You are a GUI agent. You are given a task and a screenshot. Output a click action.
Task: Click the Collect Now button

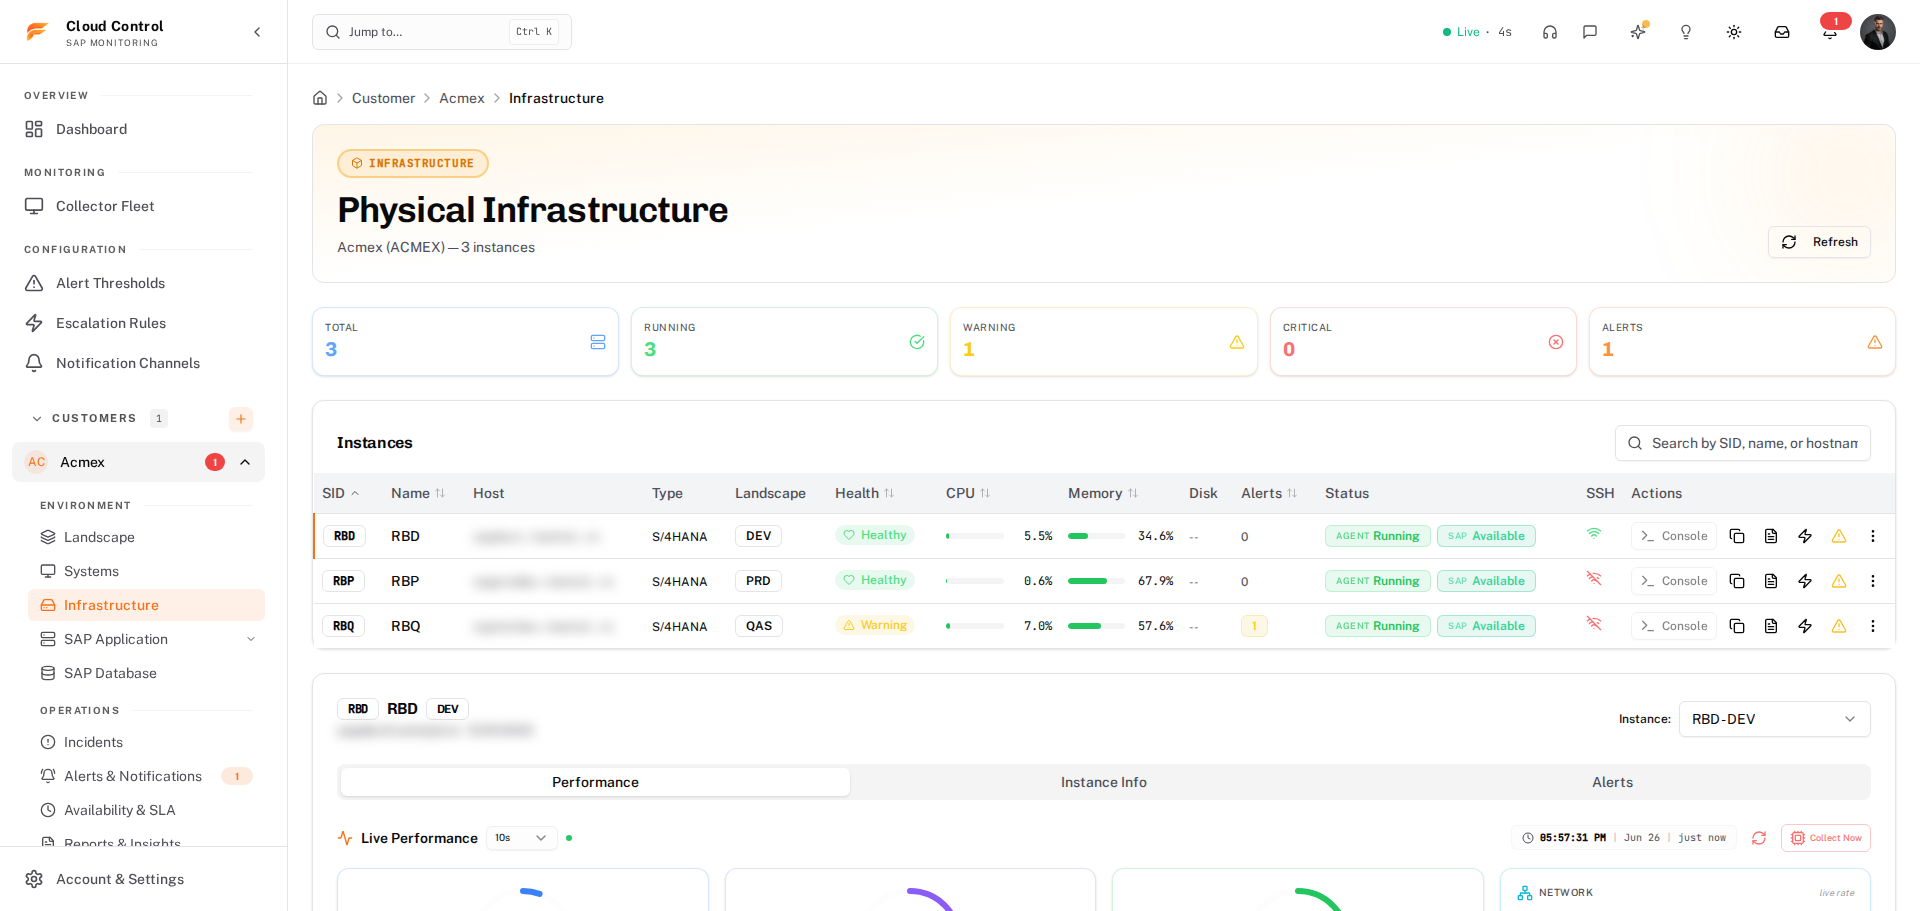pos(1826,838)
